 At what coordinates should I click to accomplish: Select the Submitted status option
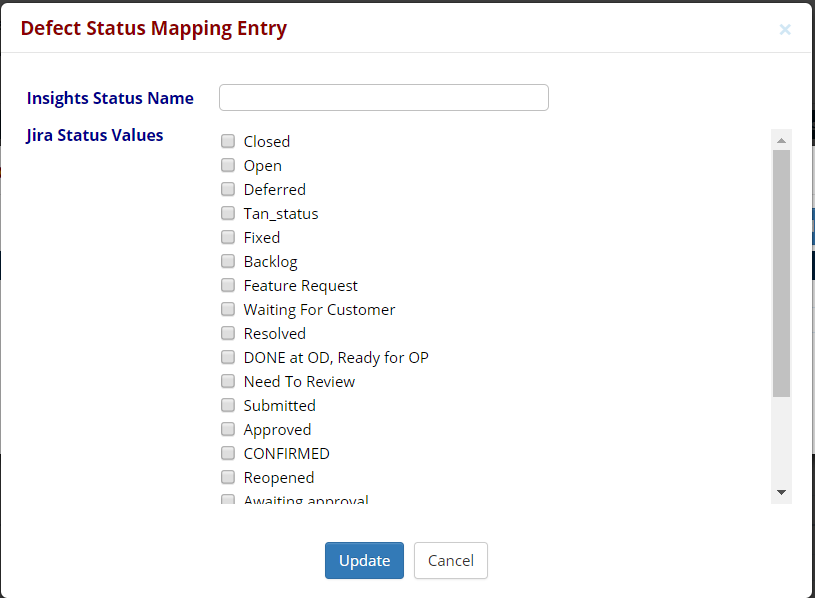227,405
